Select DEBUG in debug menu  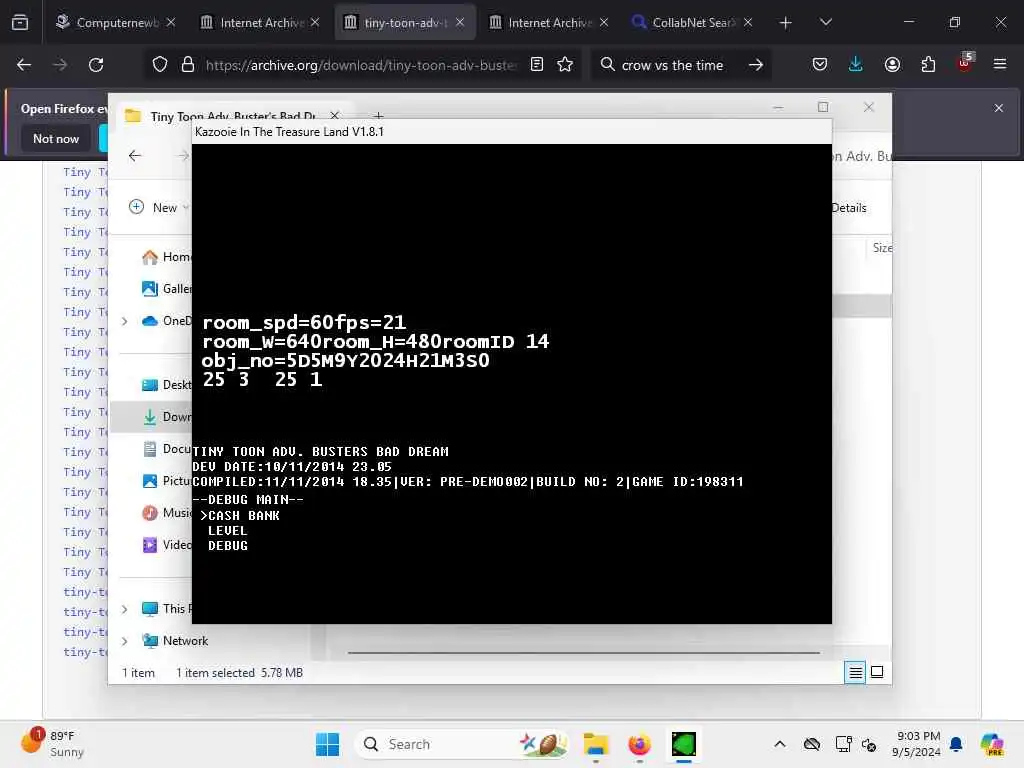click(x=227, y=545)
